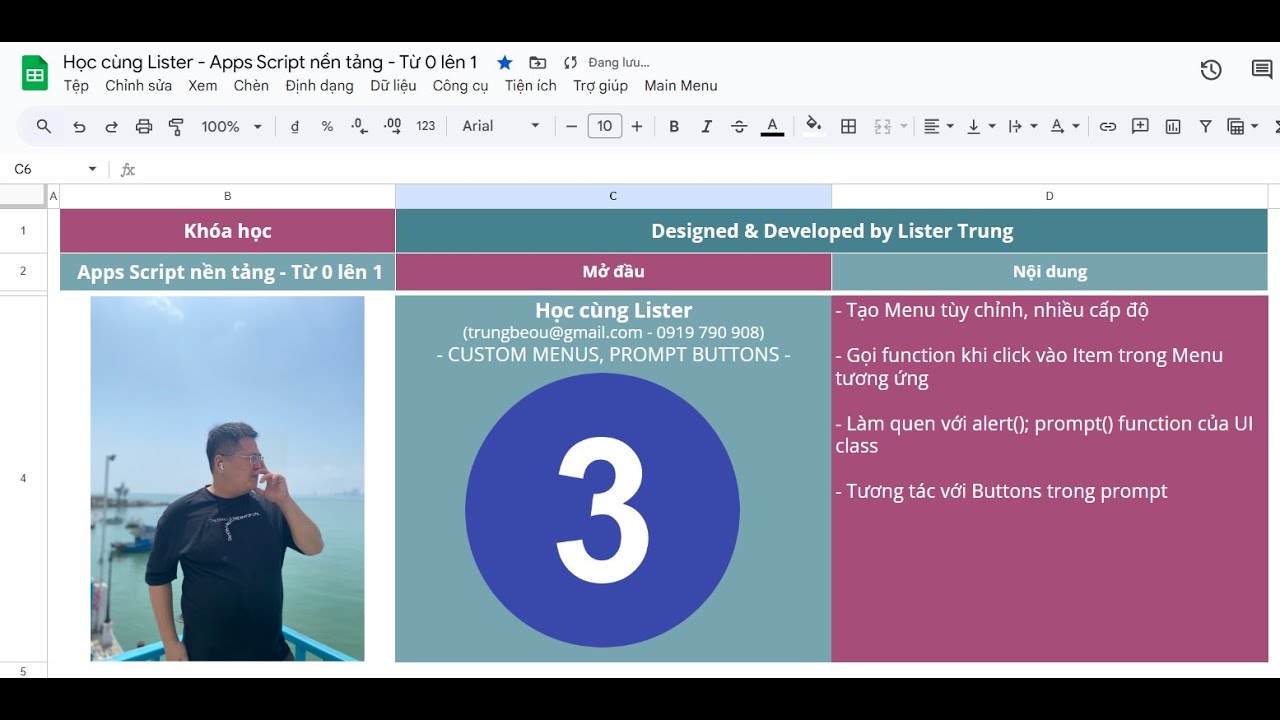Open the Arial font dropdown
Screen dimensions: 1280x720
coord(501,126)
